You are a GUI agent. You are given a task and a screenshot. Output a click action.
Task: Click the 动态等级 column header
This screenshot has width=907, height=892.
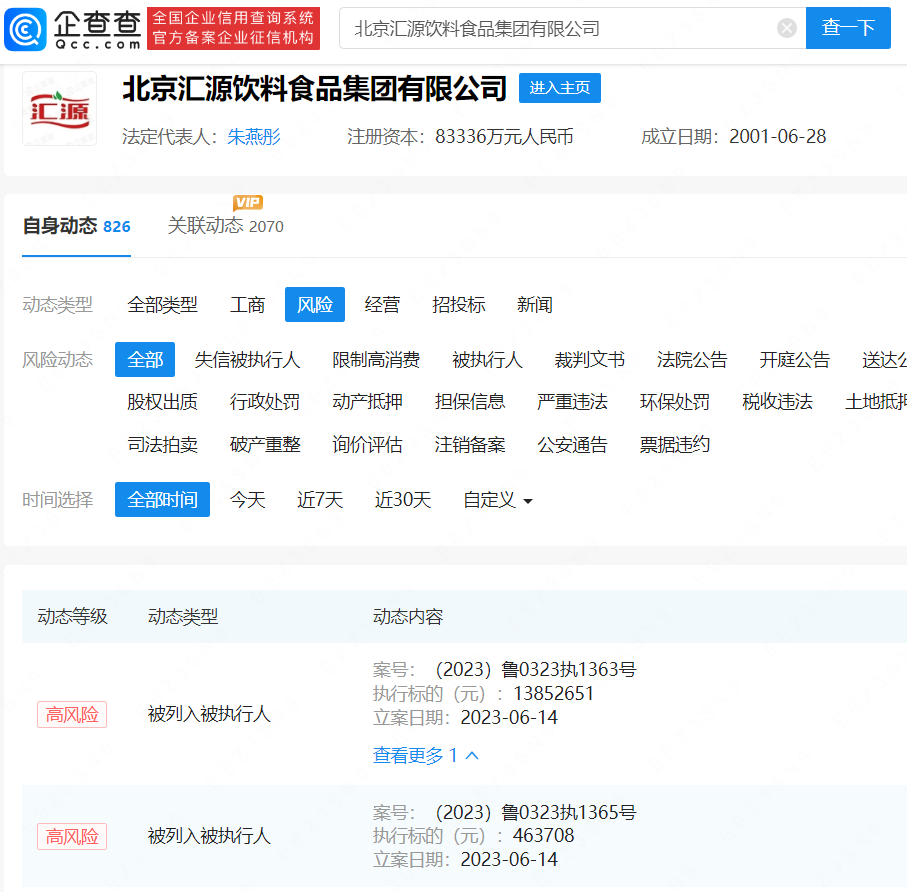coord(72,617)
